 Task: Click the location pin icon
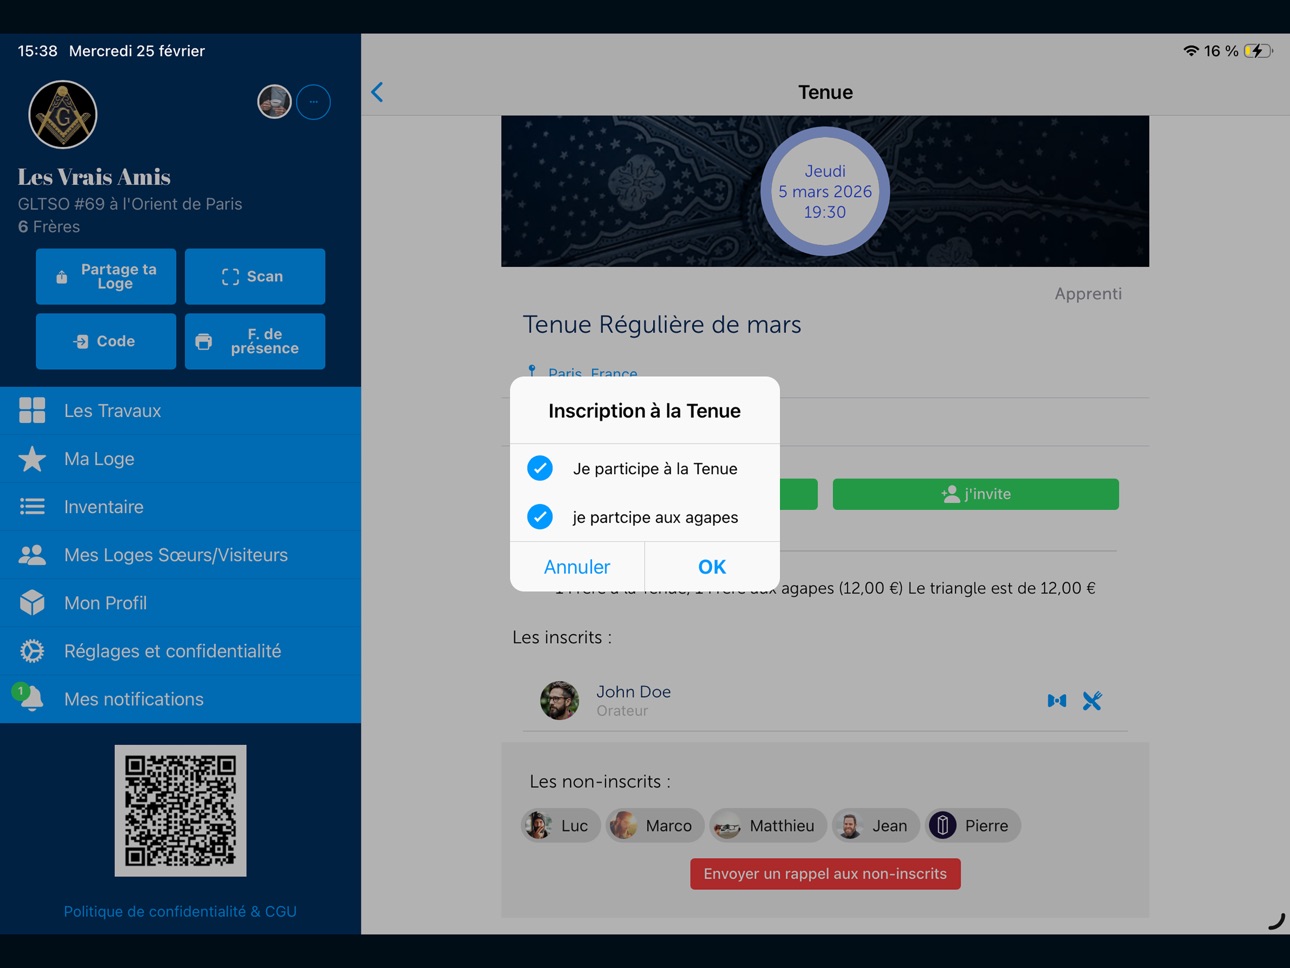point(532,372)
